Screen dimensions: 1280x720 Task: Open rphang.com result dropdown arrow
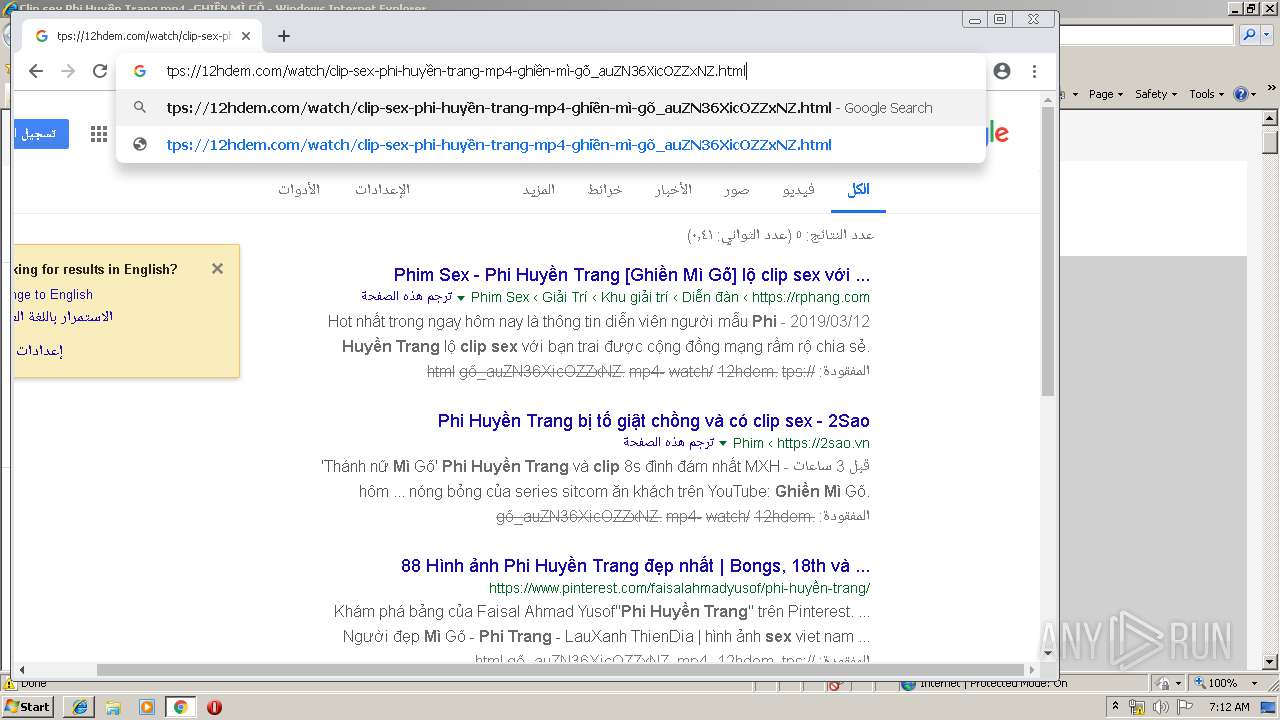[461, 298]
